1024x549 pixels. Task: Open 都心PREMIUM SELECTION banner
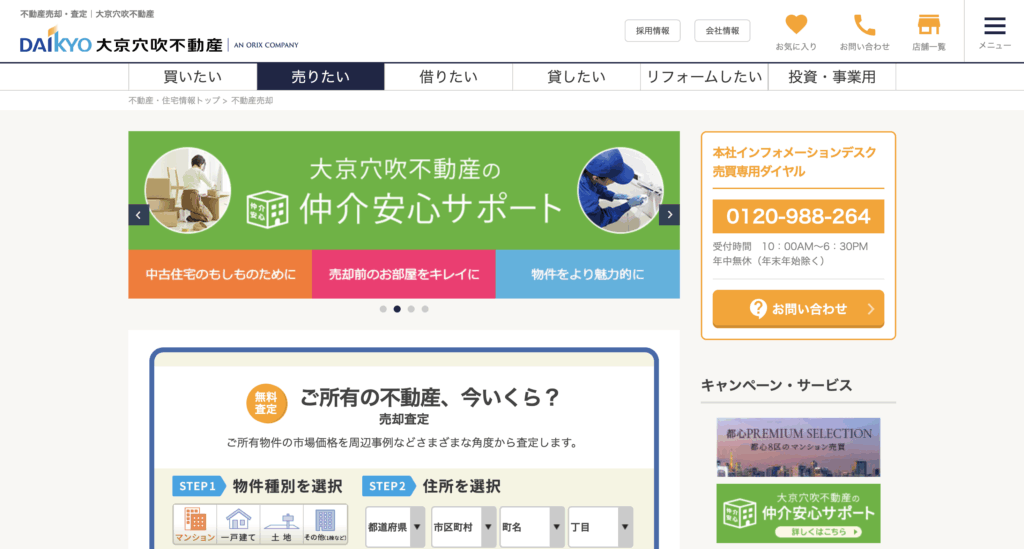(798, 447)
